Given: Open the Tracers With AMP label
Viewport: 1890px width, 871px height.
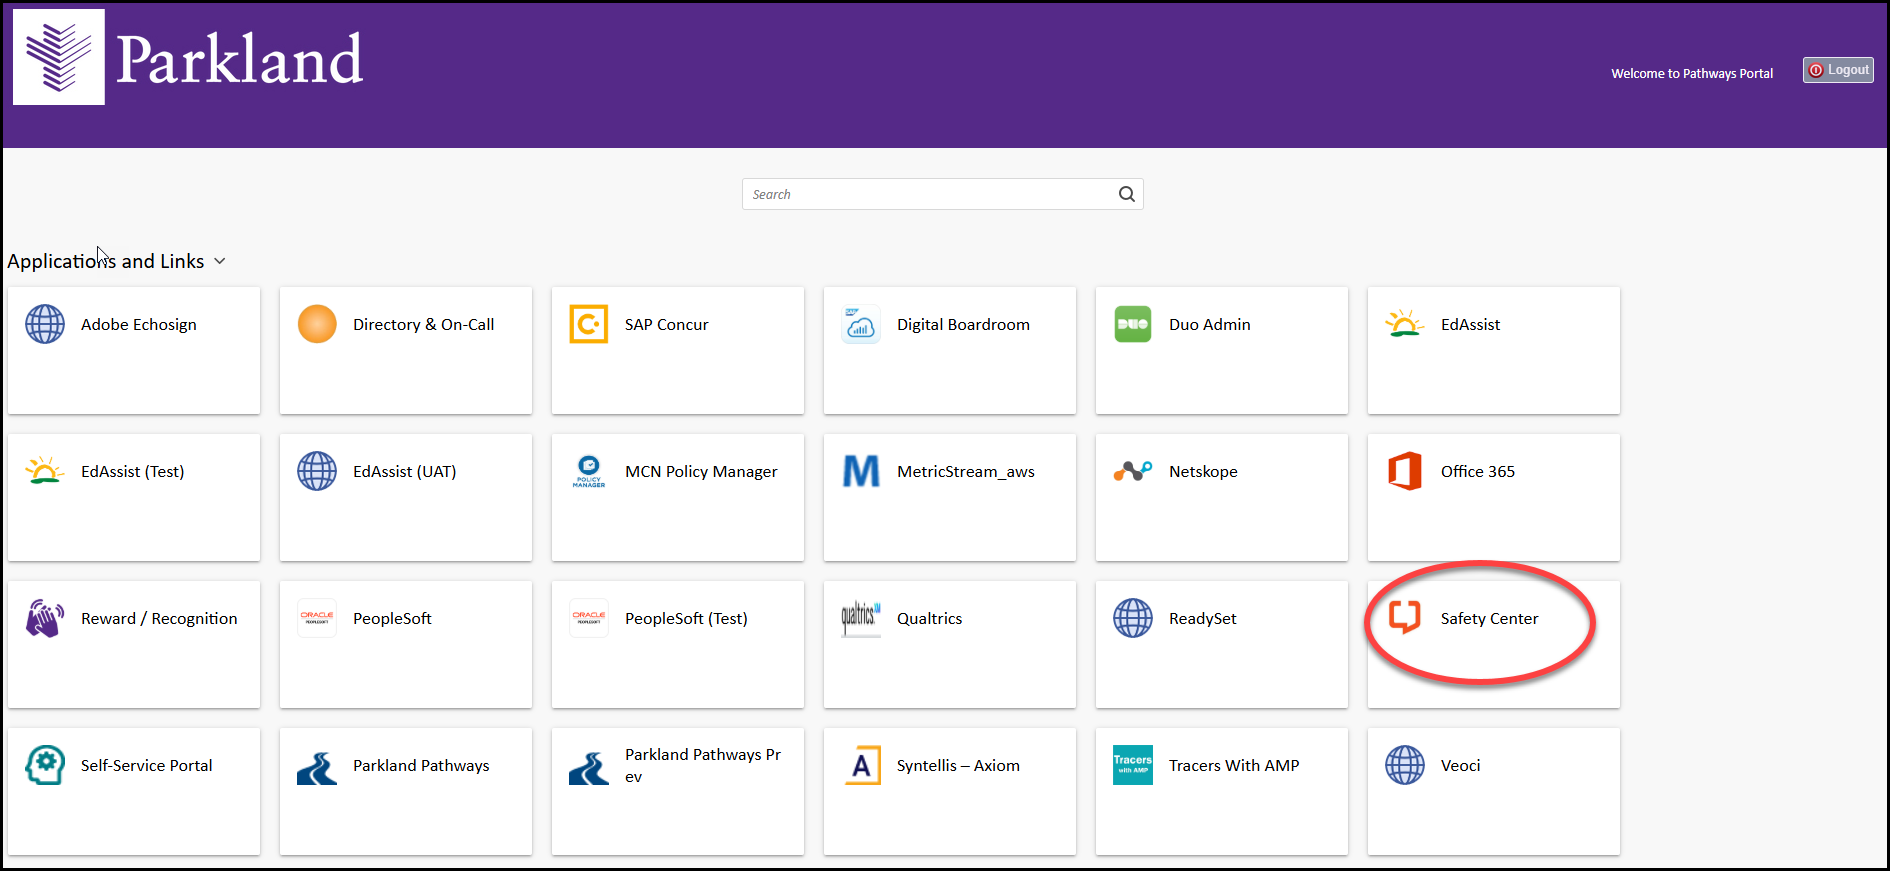Looking at the screenshot, I should [x=1234, y=765].
